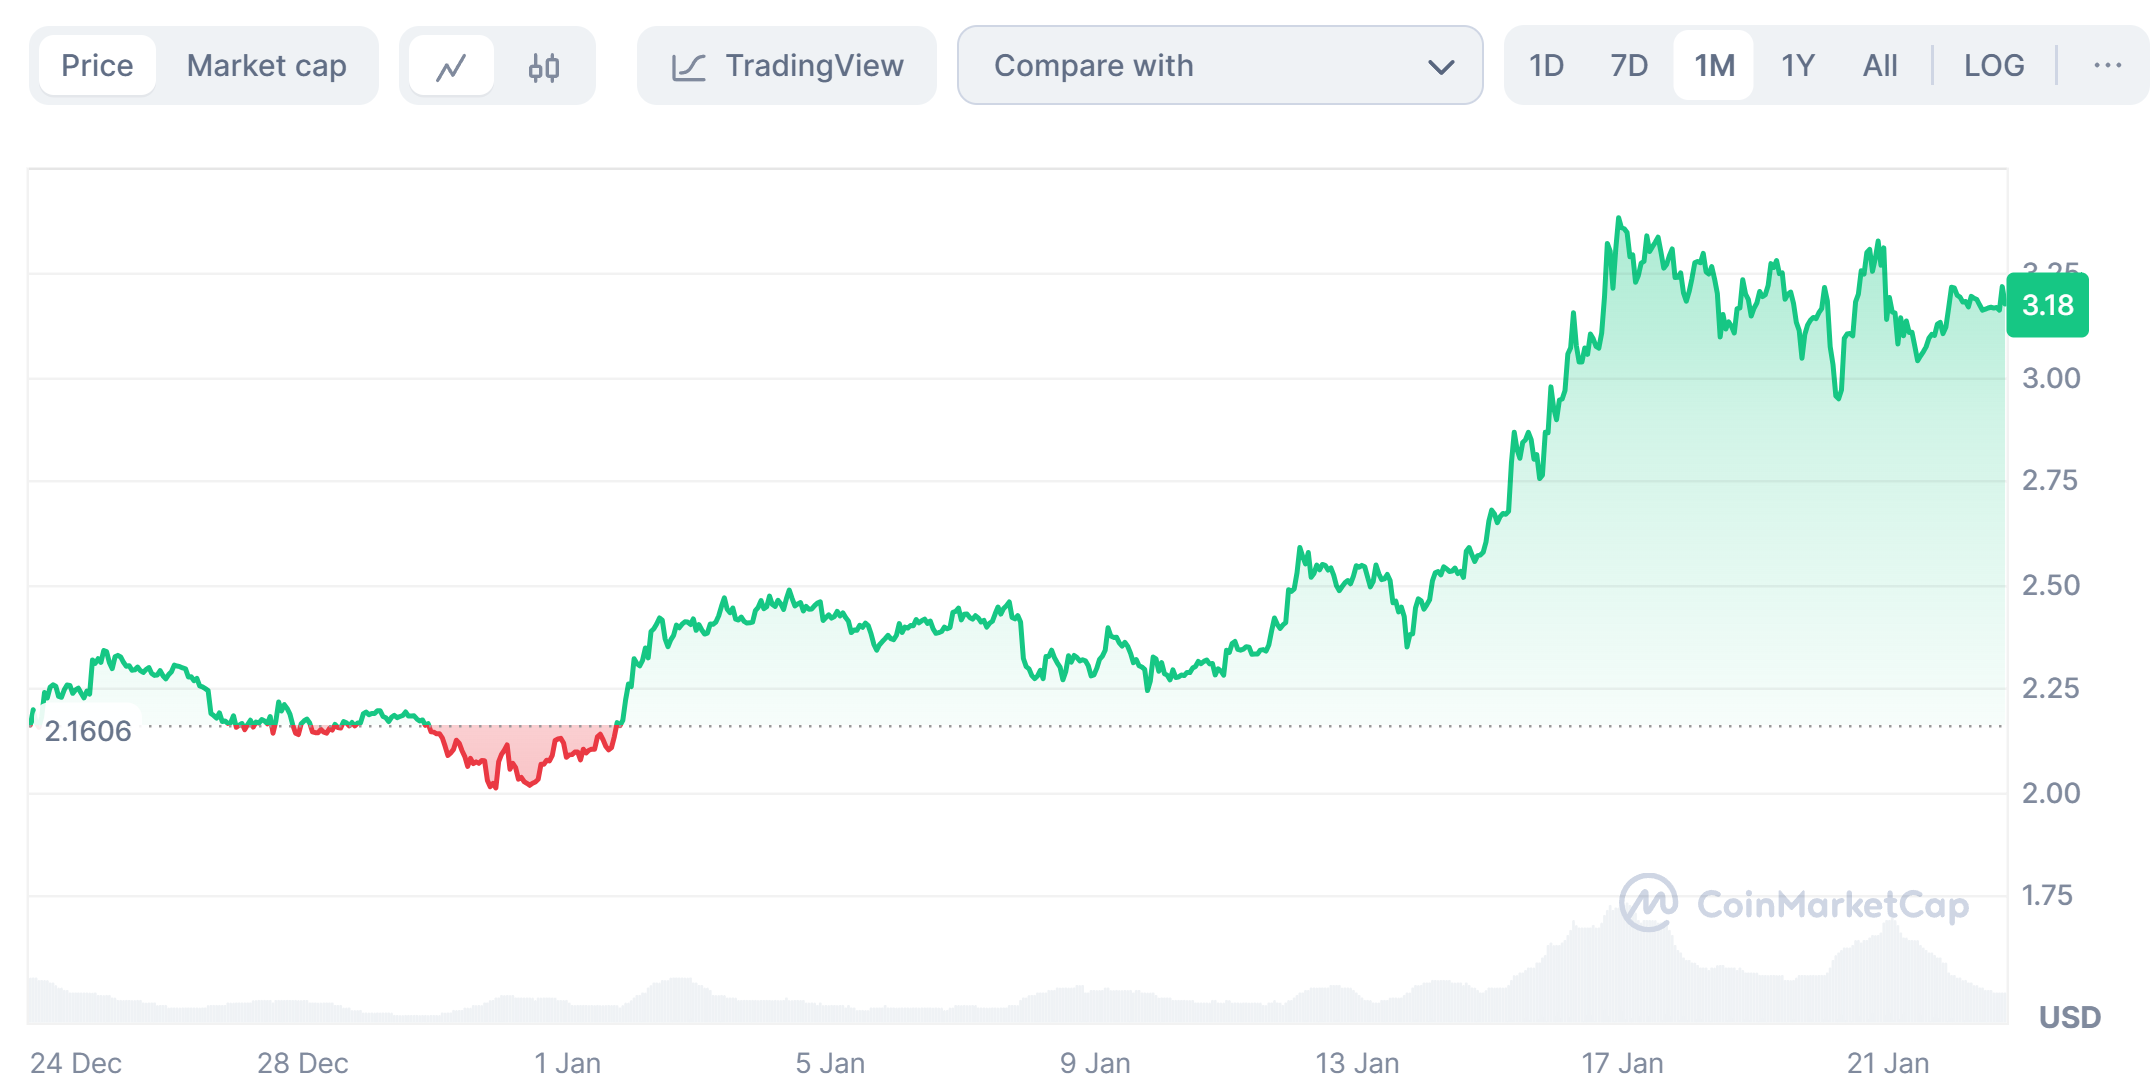Click the 17 Jan date marker
This screenshot has width=2156, height=1084.
[x=1622, y=1062]
